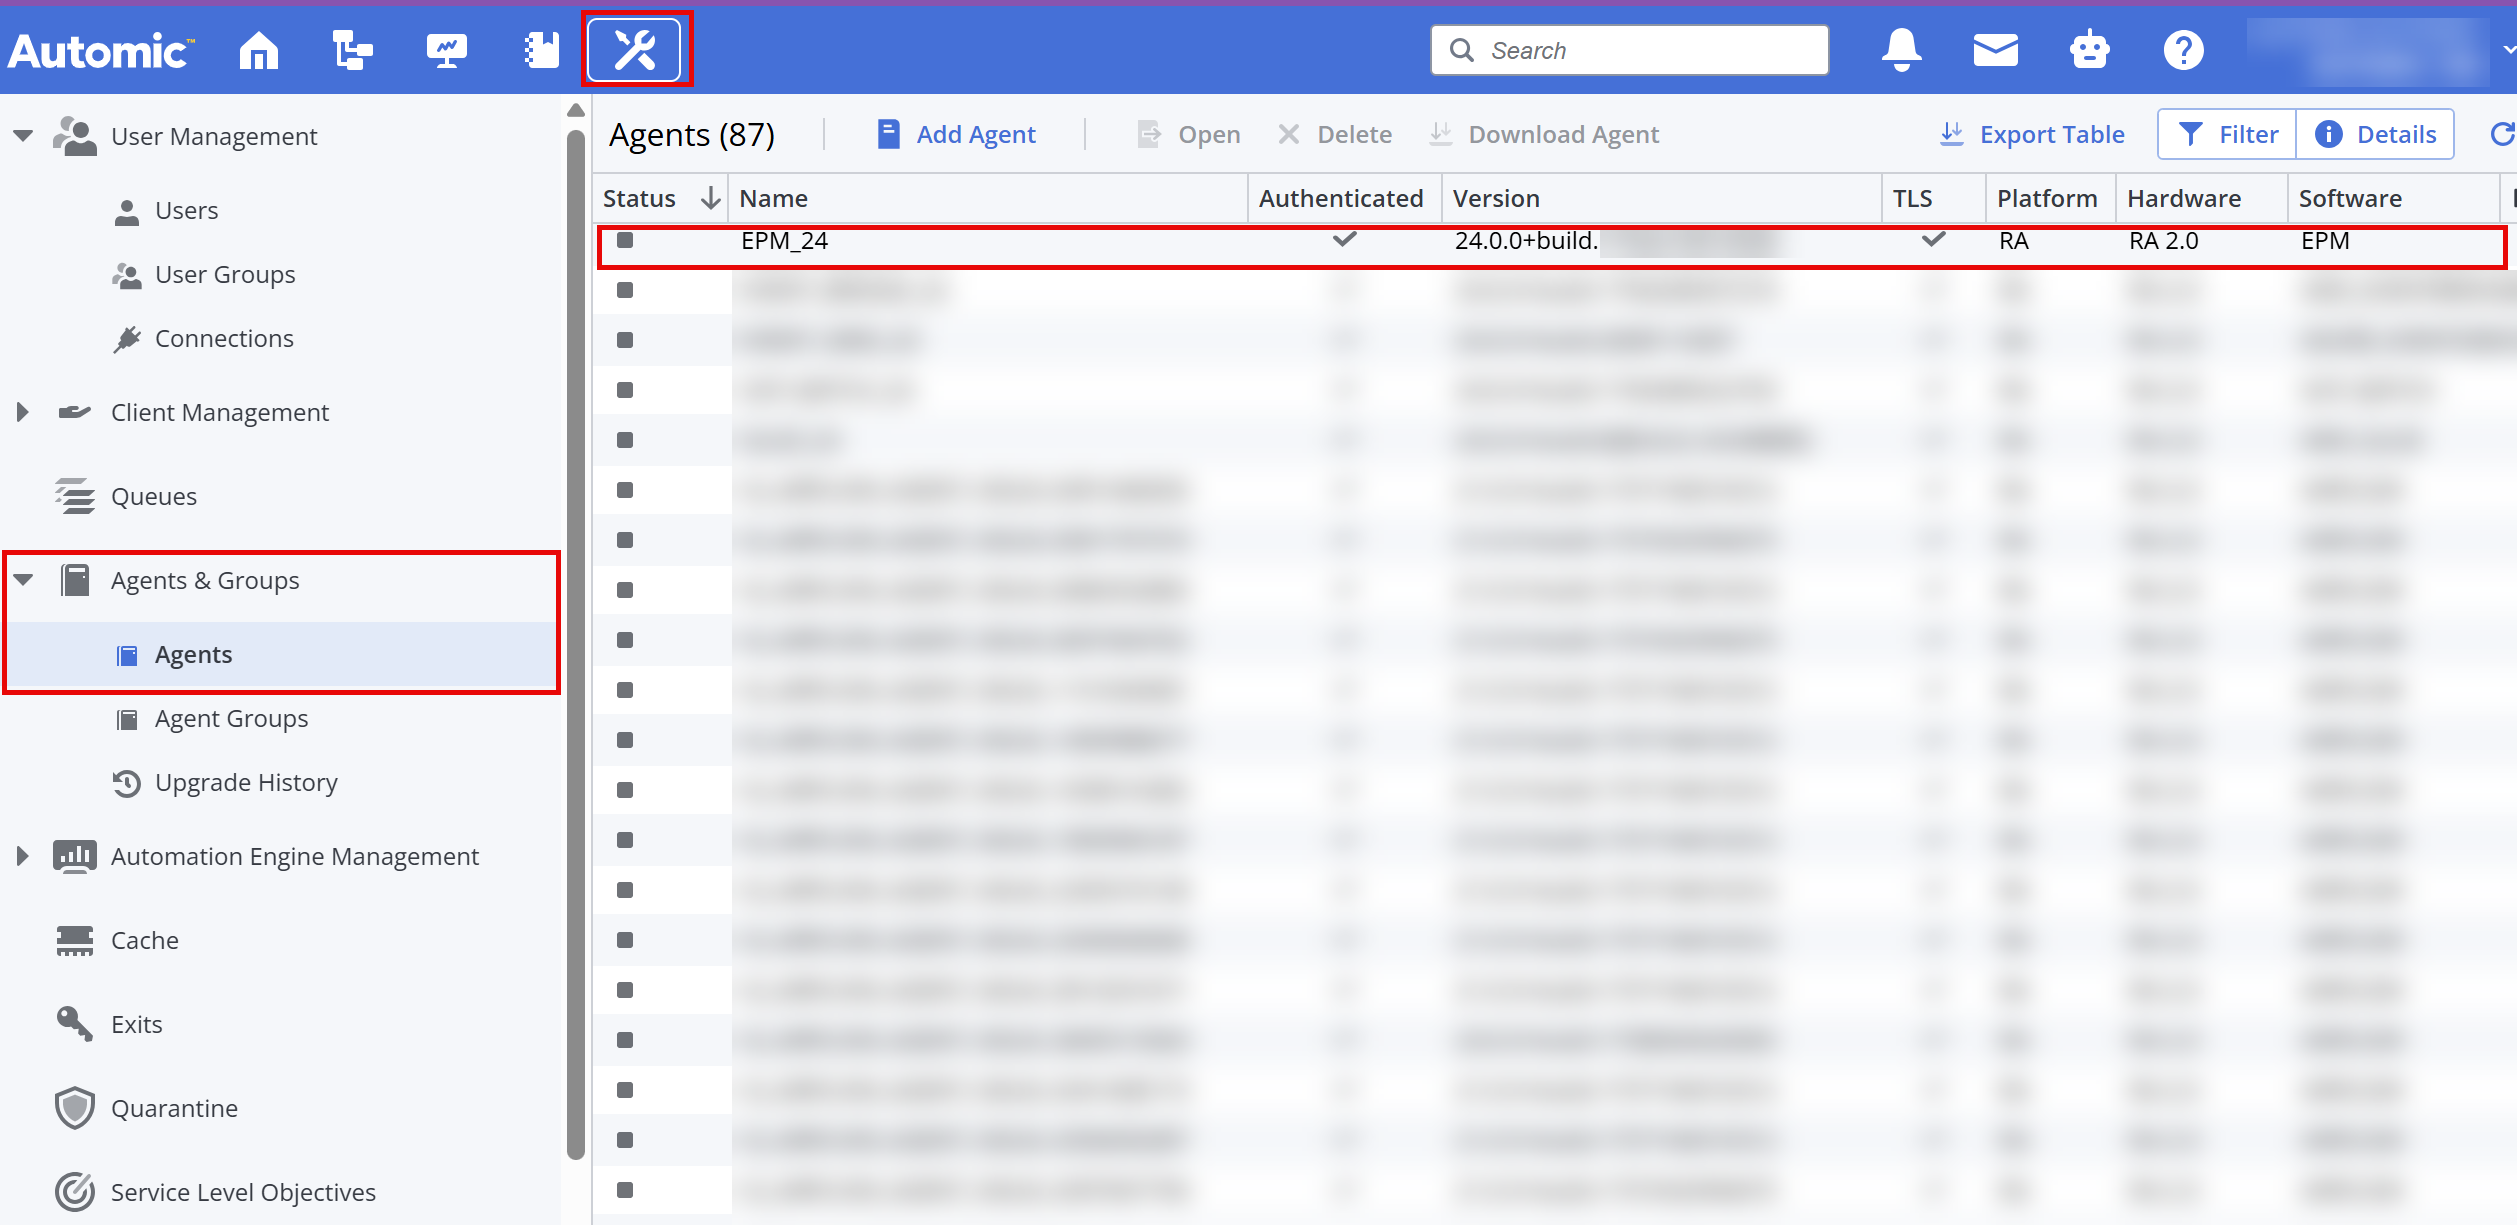The width and height of the screenshot is (2517, 1225).
Task: Click the sidebar vertical scrollbar
Action: pyautogui.click(x=575, y=640)
